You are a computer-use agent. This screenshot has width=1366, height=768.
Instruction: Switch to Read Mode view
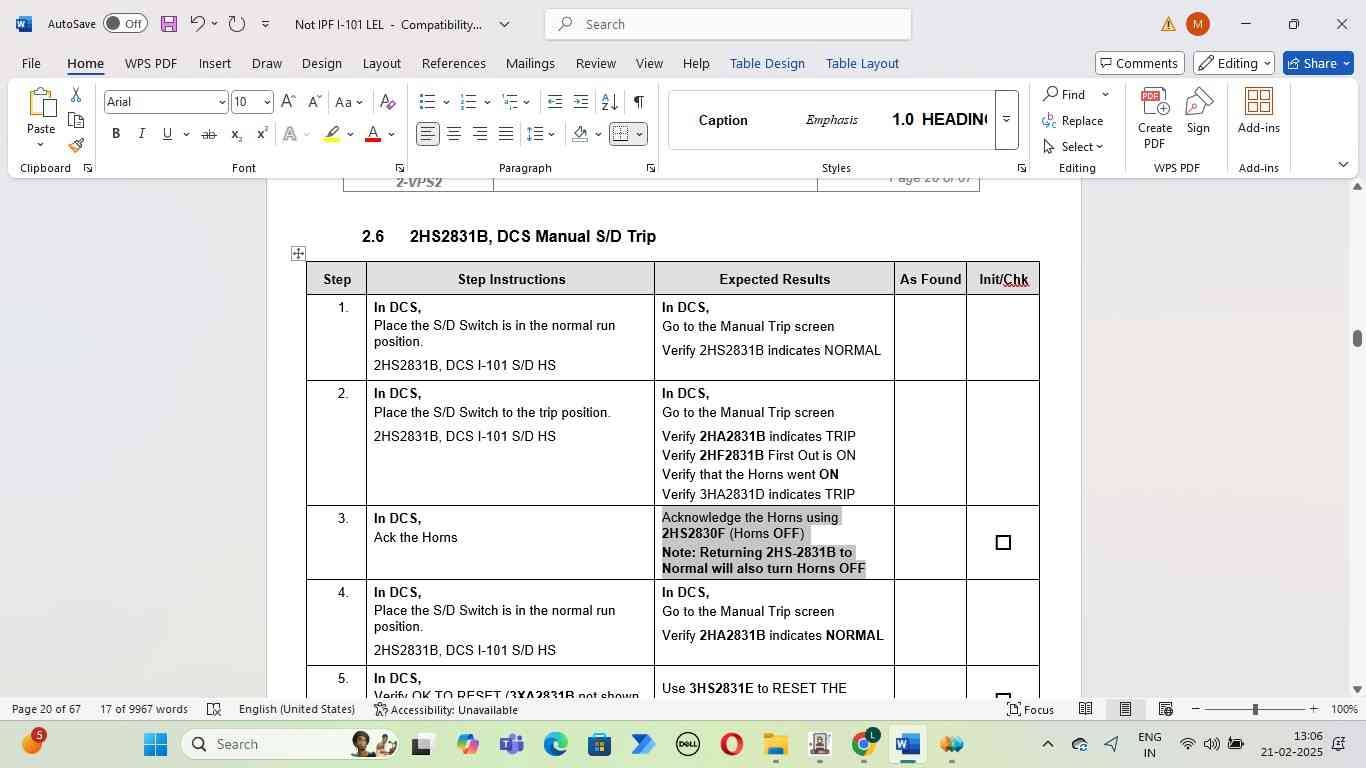click(1085, 709)
